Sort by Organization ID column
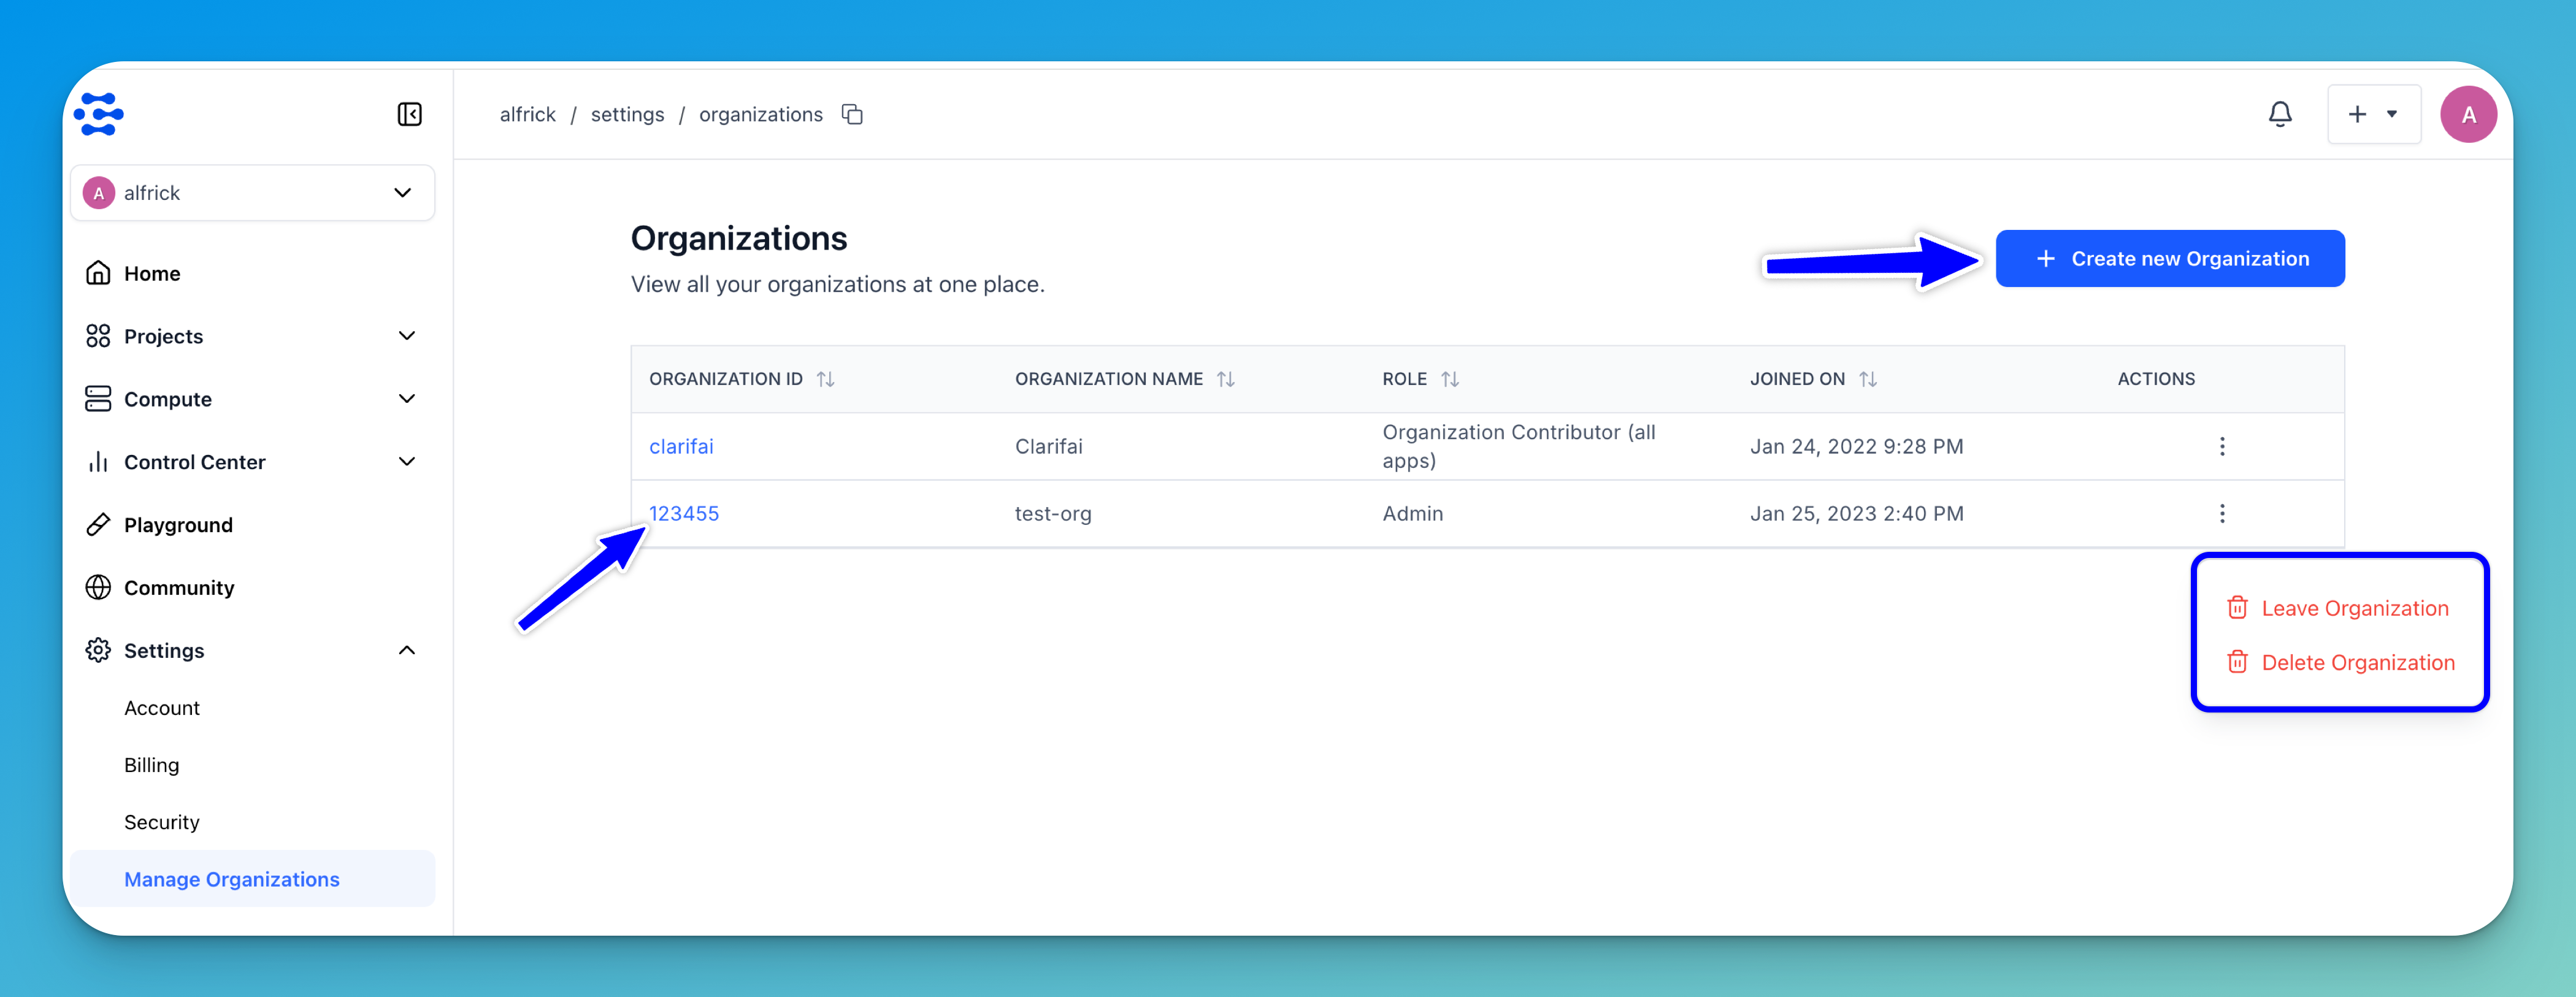 (x=825, y=379)
